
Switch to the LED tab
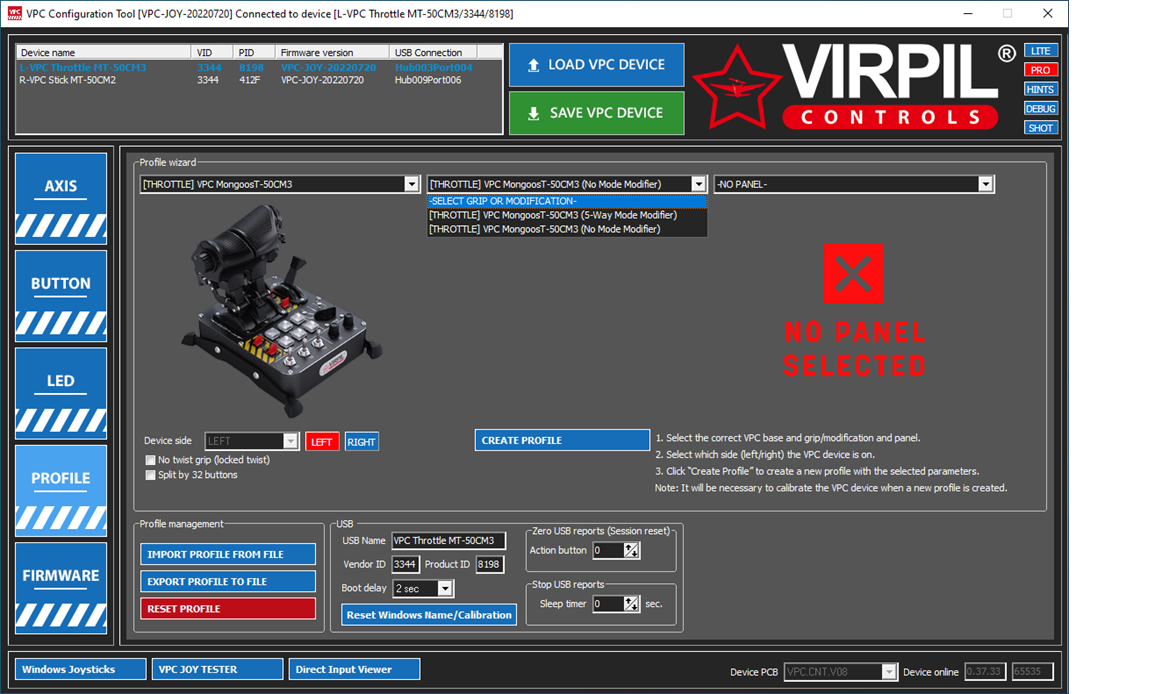[x=61, y=394]
